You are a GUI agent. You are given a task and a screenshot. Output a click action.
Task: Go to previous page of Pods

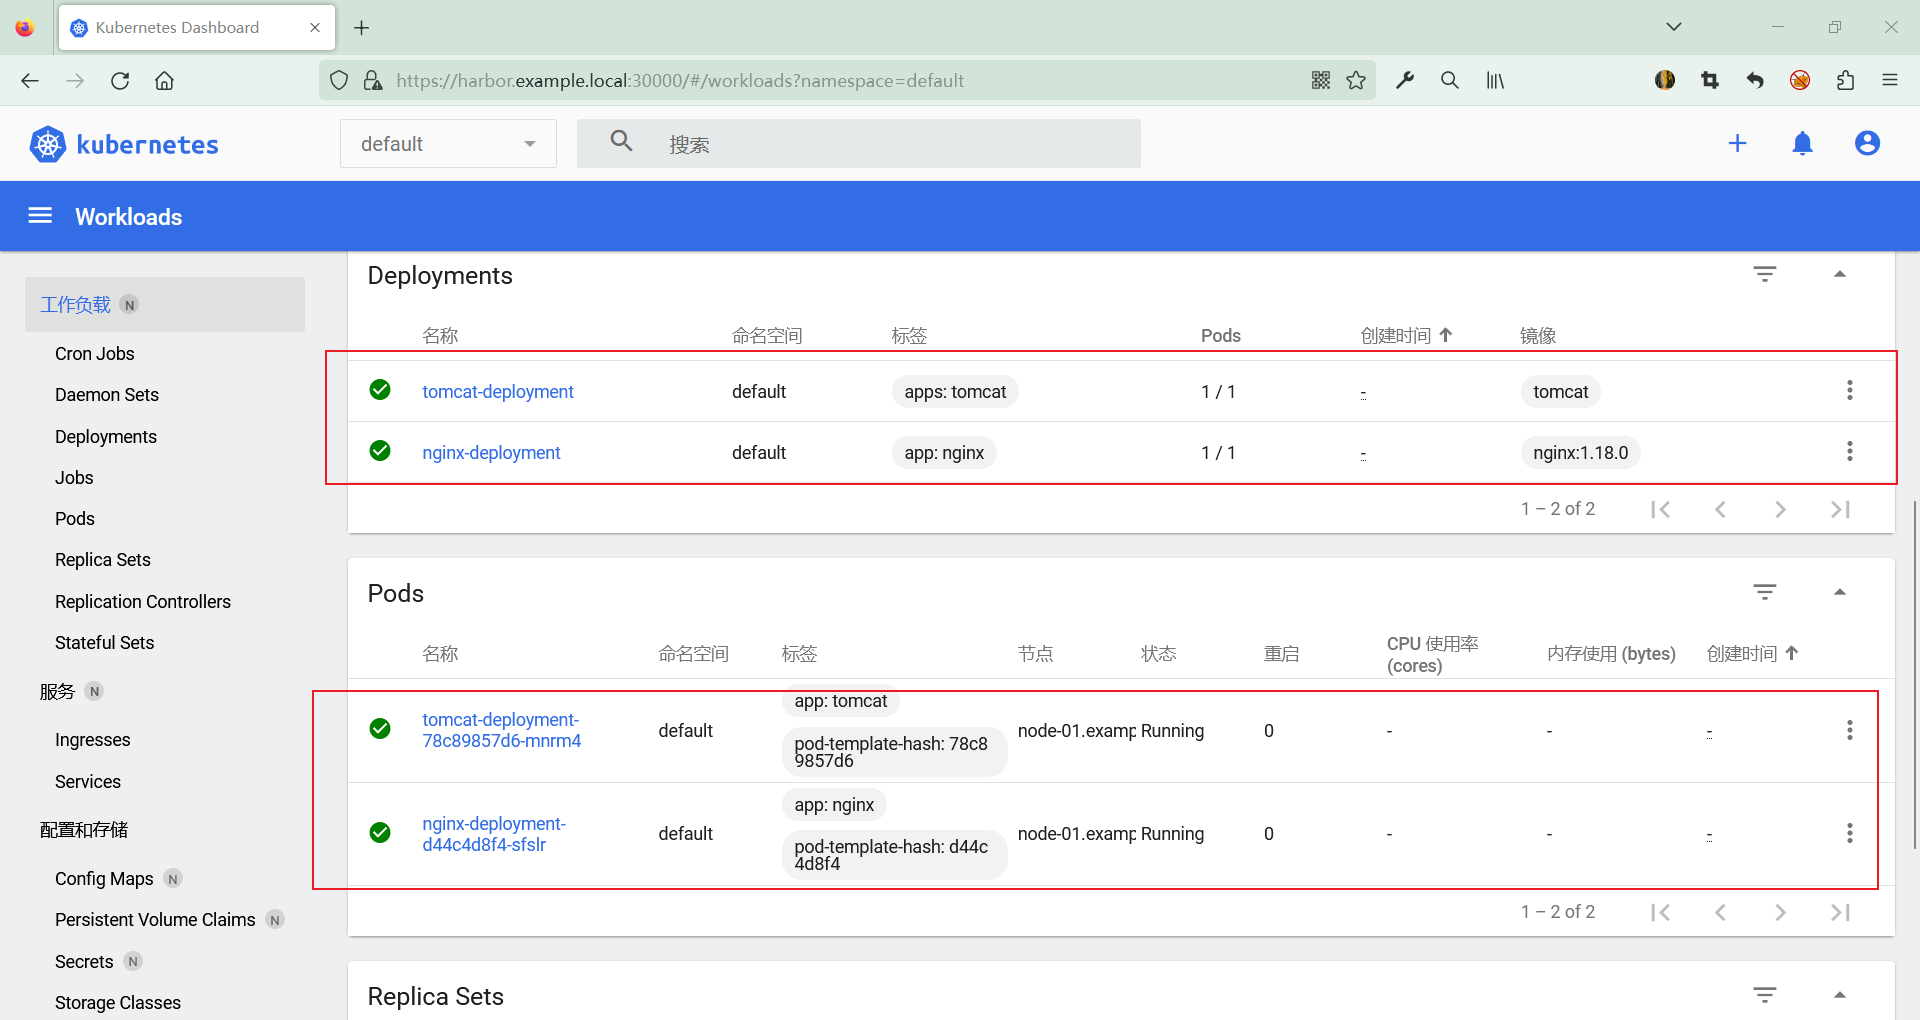click(x=1720, y=912)
